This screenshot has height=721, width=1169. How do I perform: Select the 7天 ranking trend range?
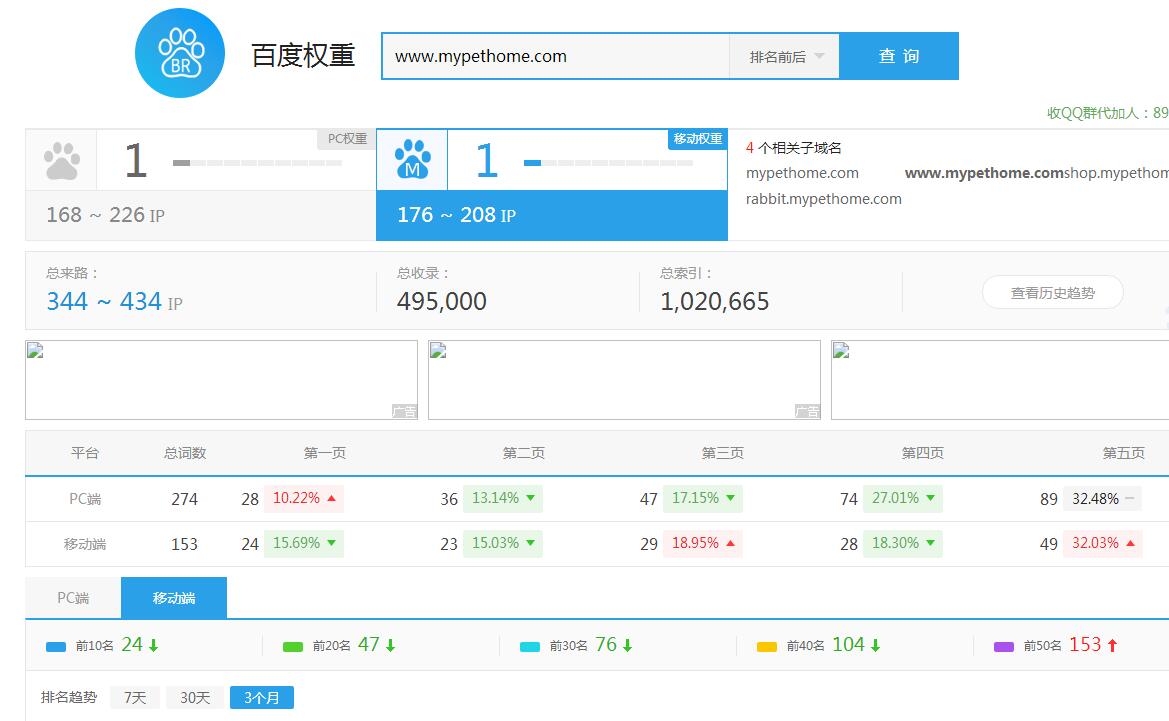coord(135,697)
